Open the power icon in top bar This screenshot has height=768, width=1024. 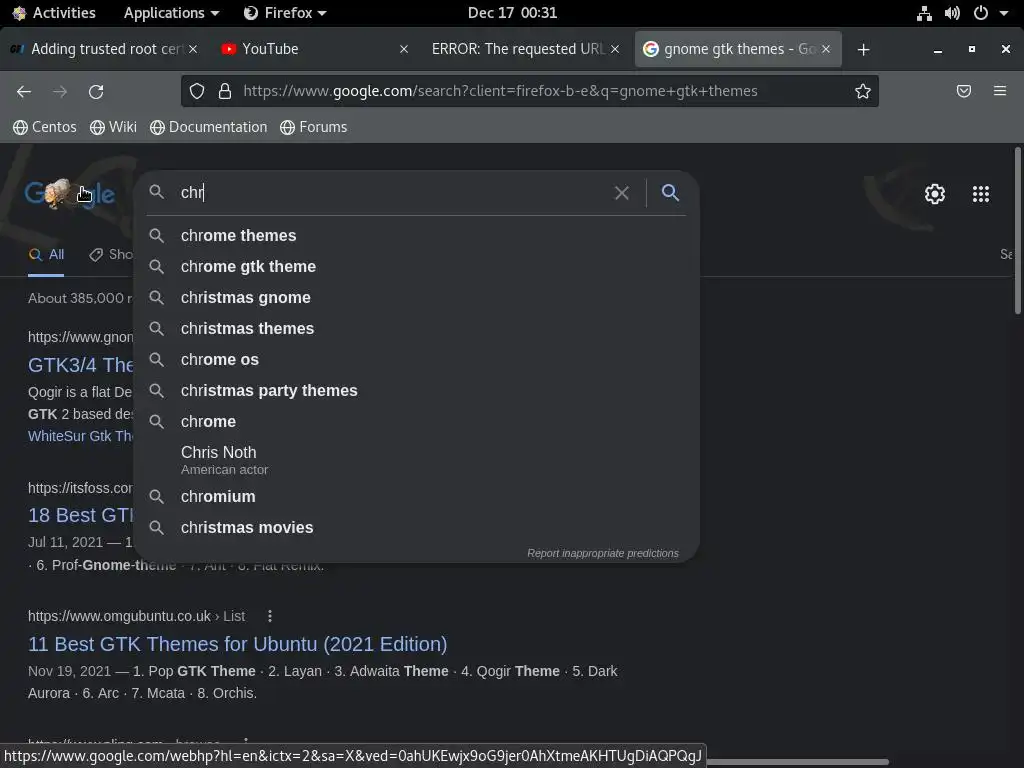(980, 13)
